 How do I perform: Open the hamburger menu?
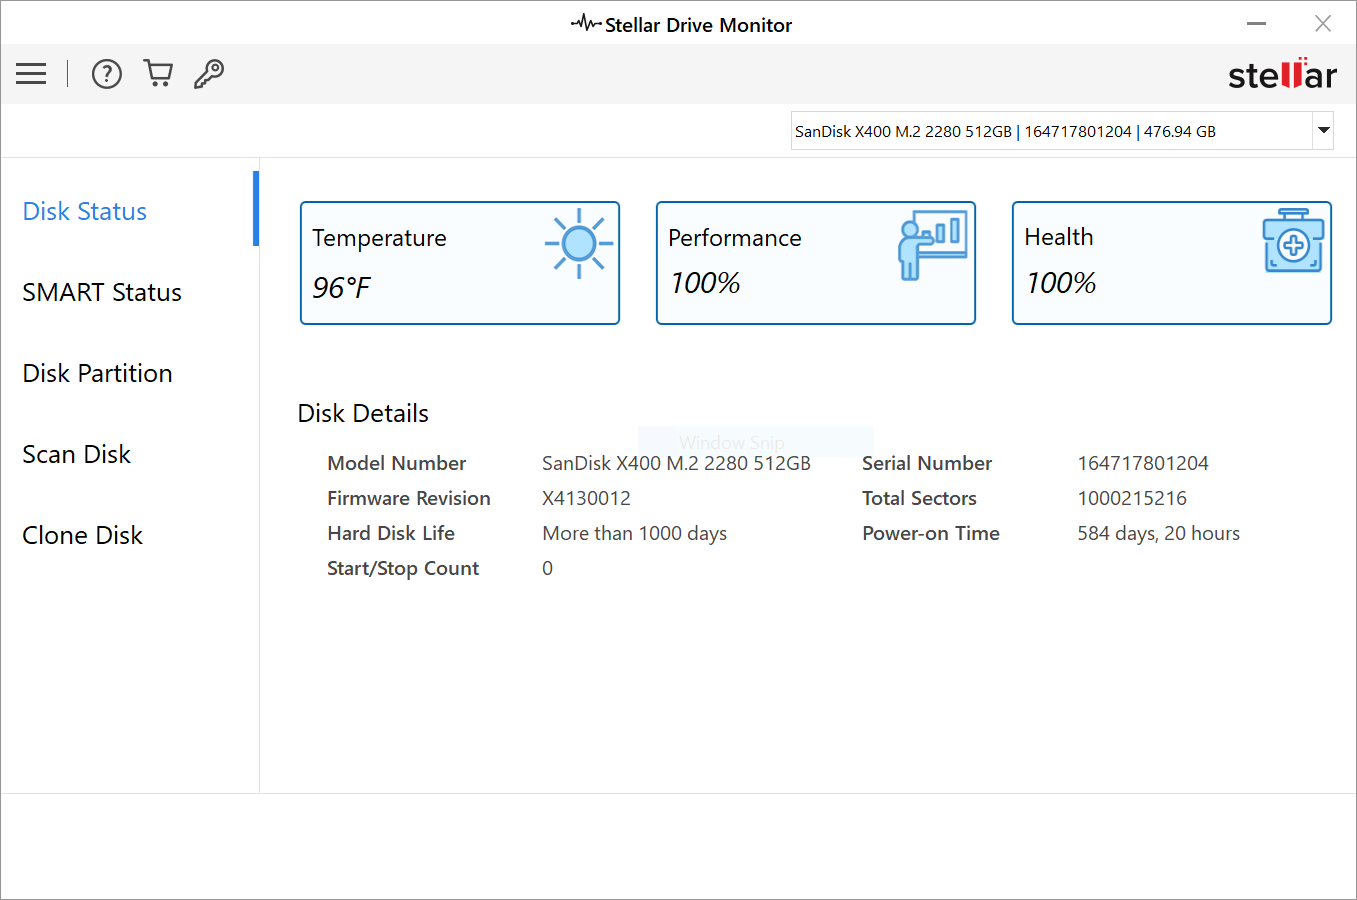30,73
